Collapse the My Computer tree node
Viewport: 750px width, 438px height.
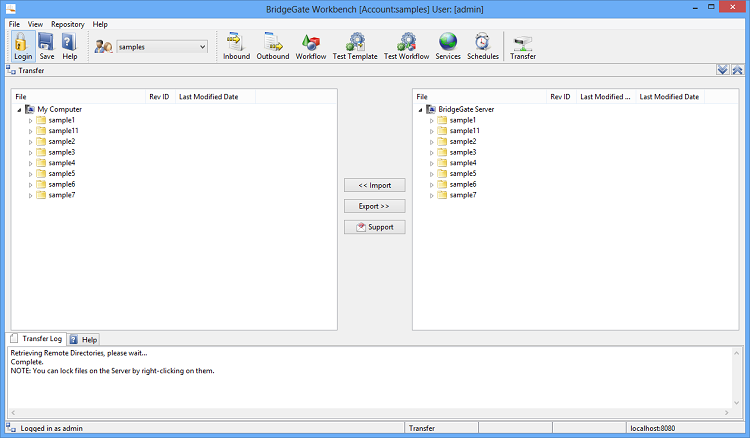coord(20,110)
